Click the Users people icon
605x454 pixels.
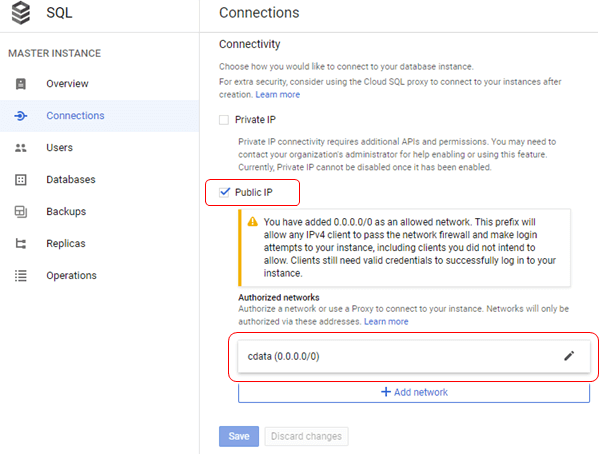click(x=21, y=148)
